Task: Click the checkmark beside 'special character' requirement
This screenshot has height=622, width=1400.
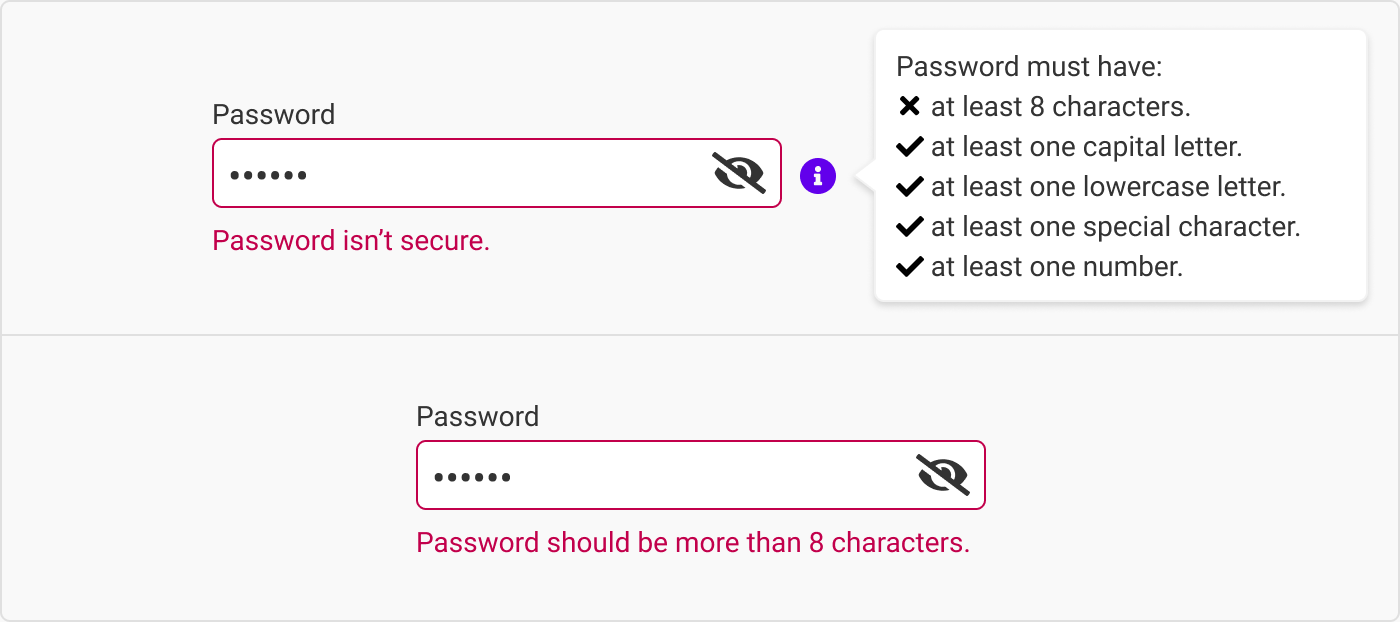Action: pyautogui.click(x=908, y=226)
